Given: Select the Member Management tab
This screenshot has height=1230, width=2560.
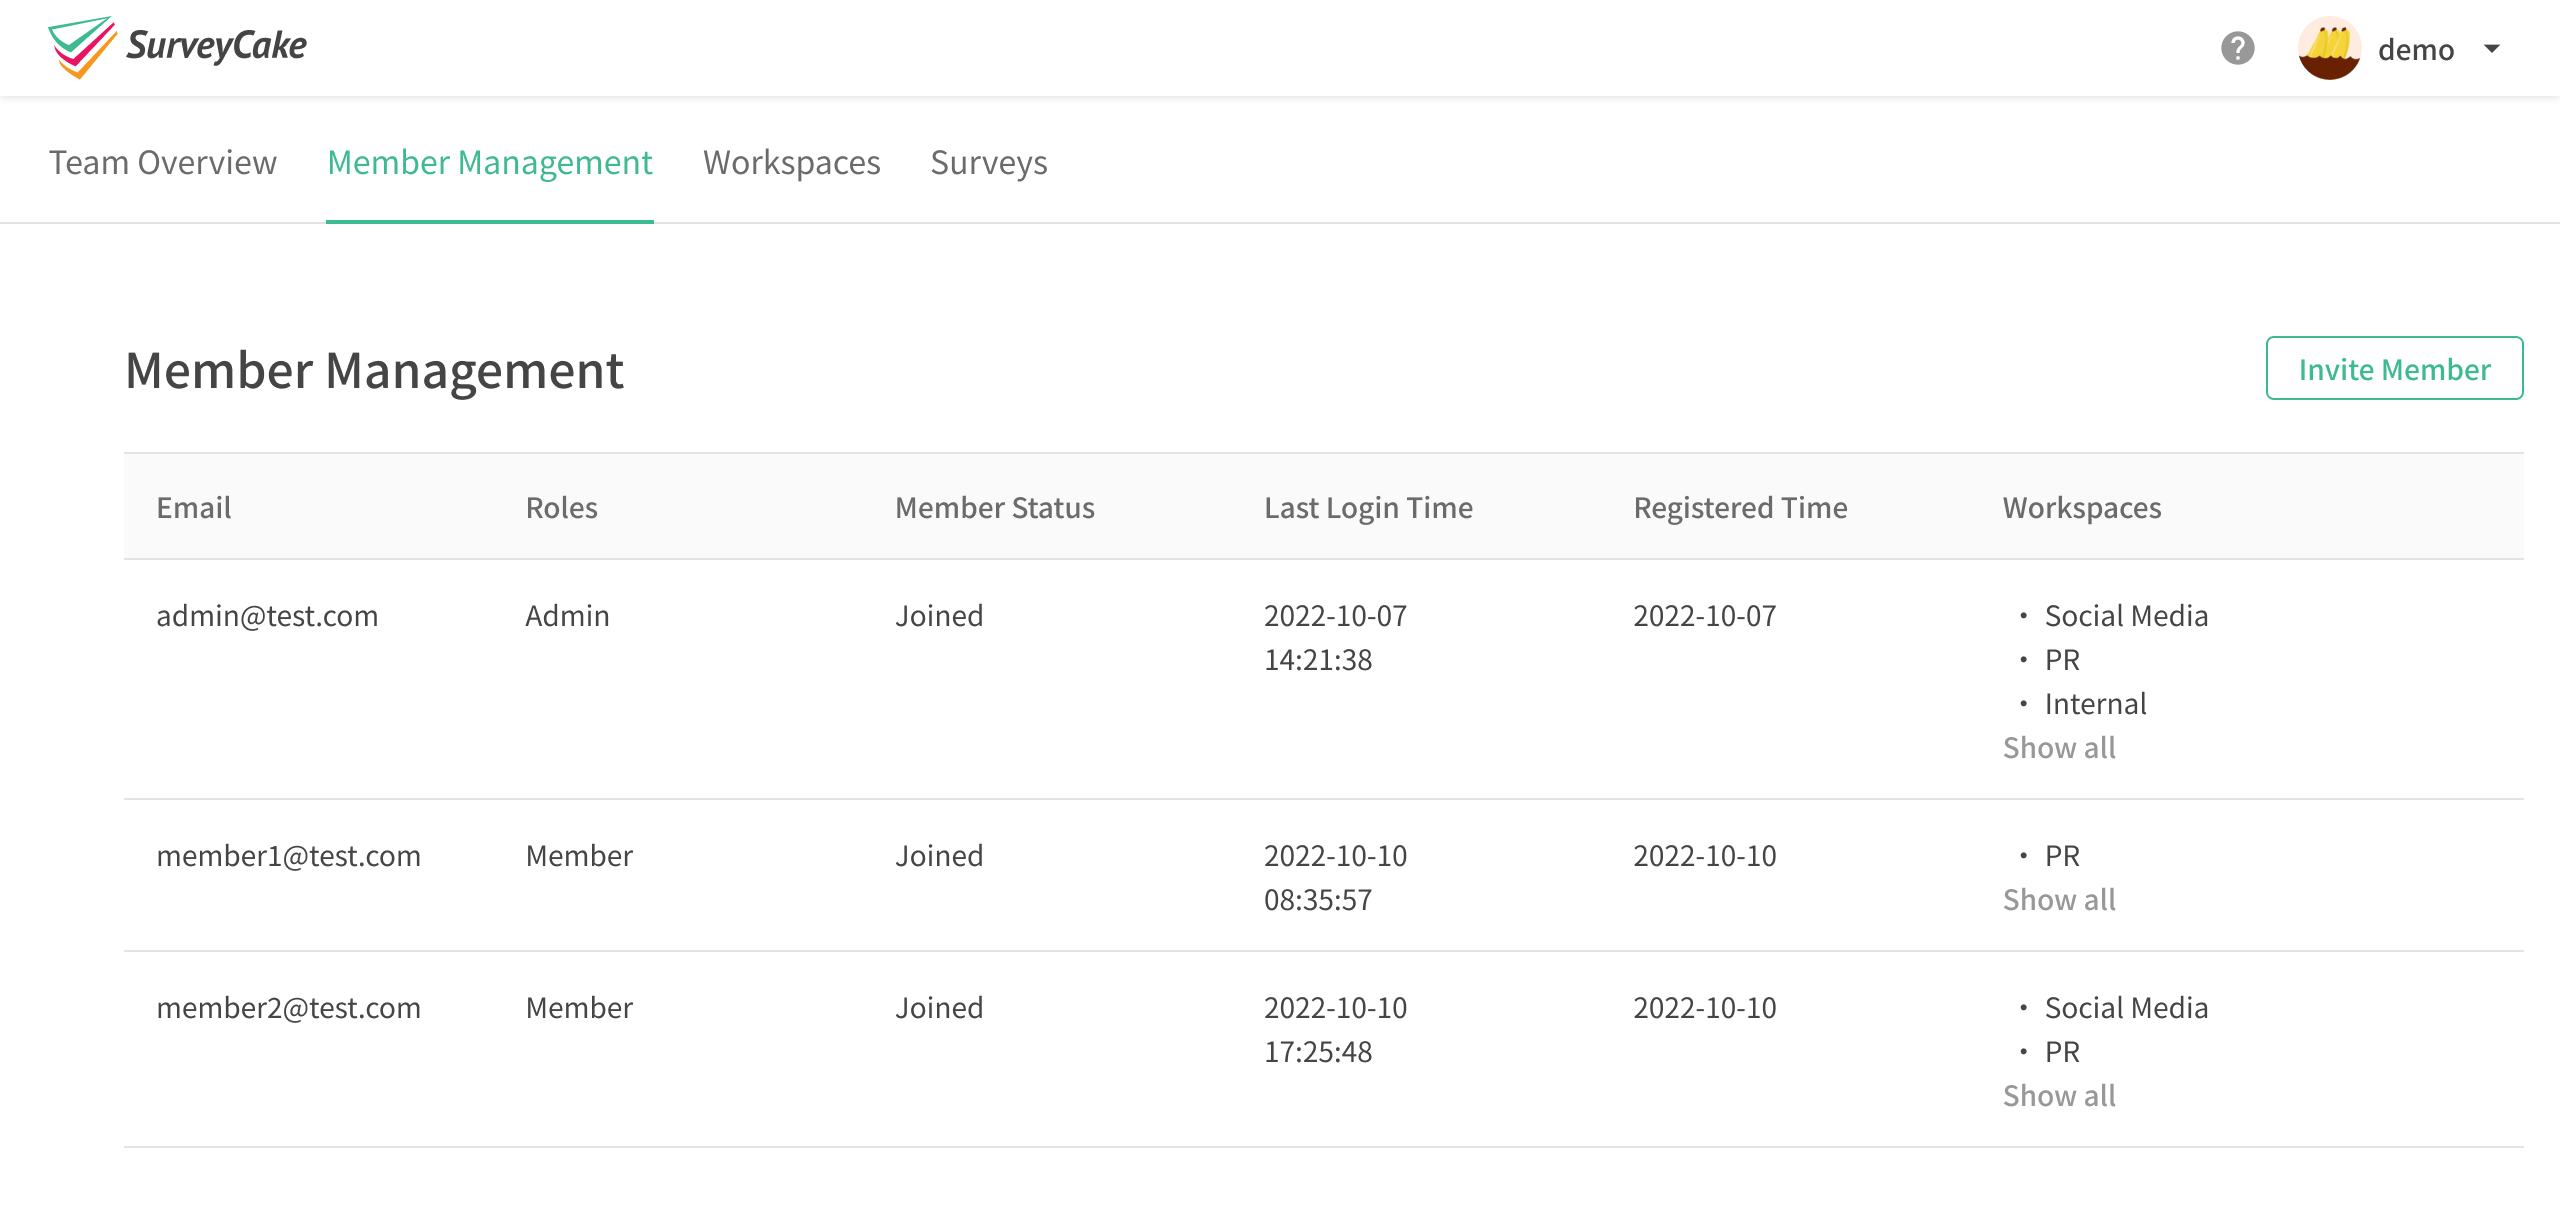Looking at the screenshot, I should [x=490, y=162].
